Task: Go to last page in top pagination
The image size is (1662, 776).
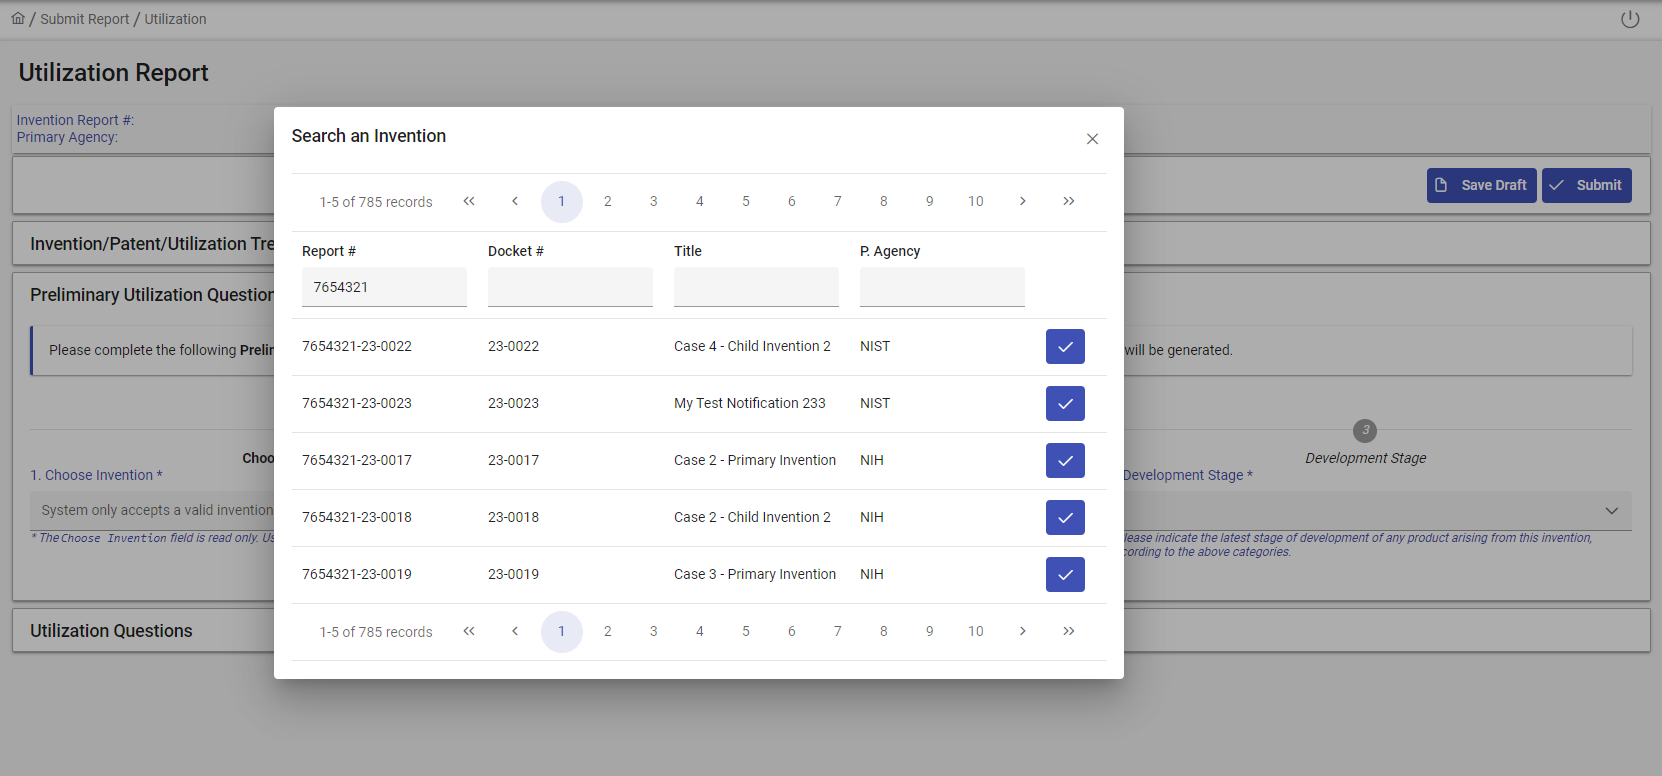Action: [1068, 201]
